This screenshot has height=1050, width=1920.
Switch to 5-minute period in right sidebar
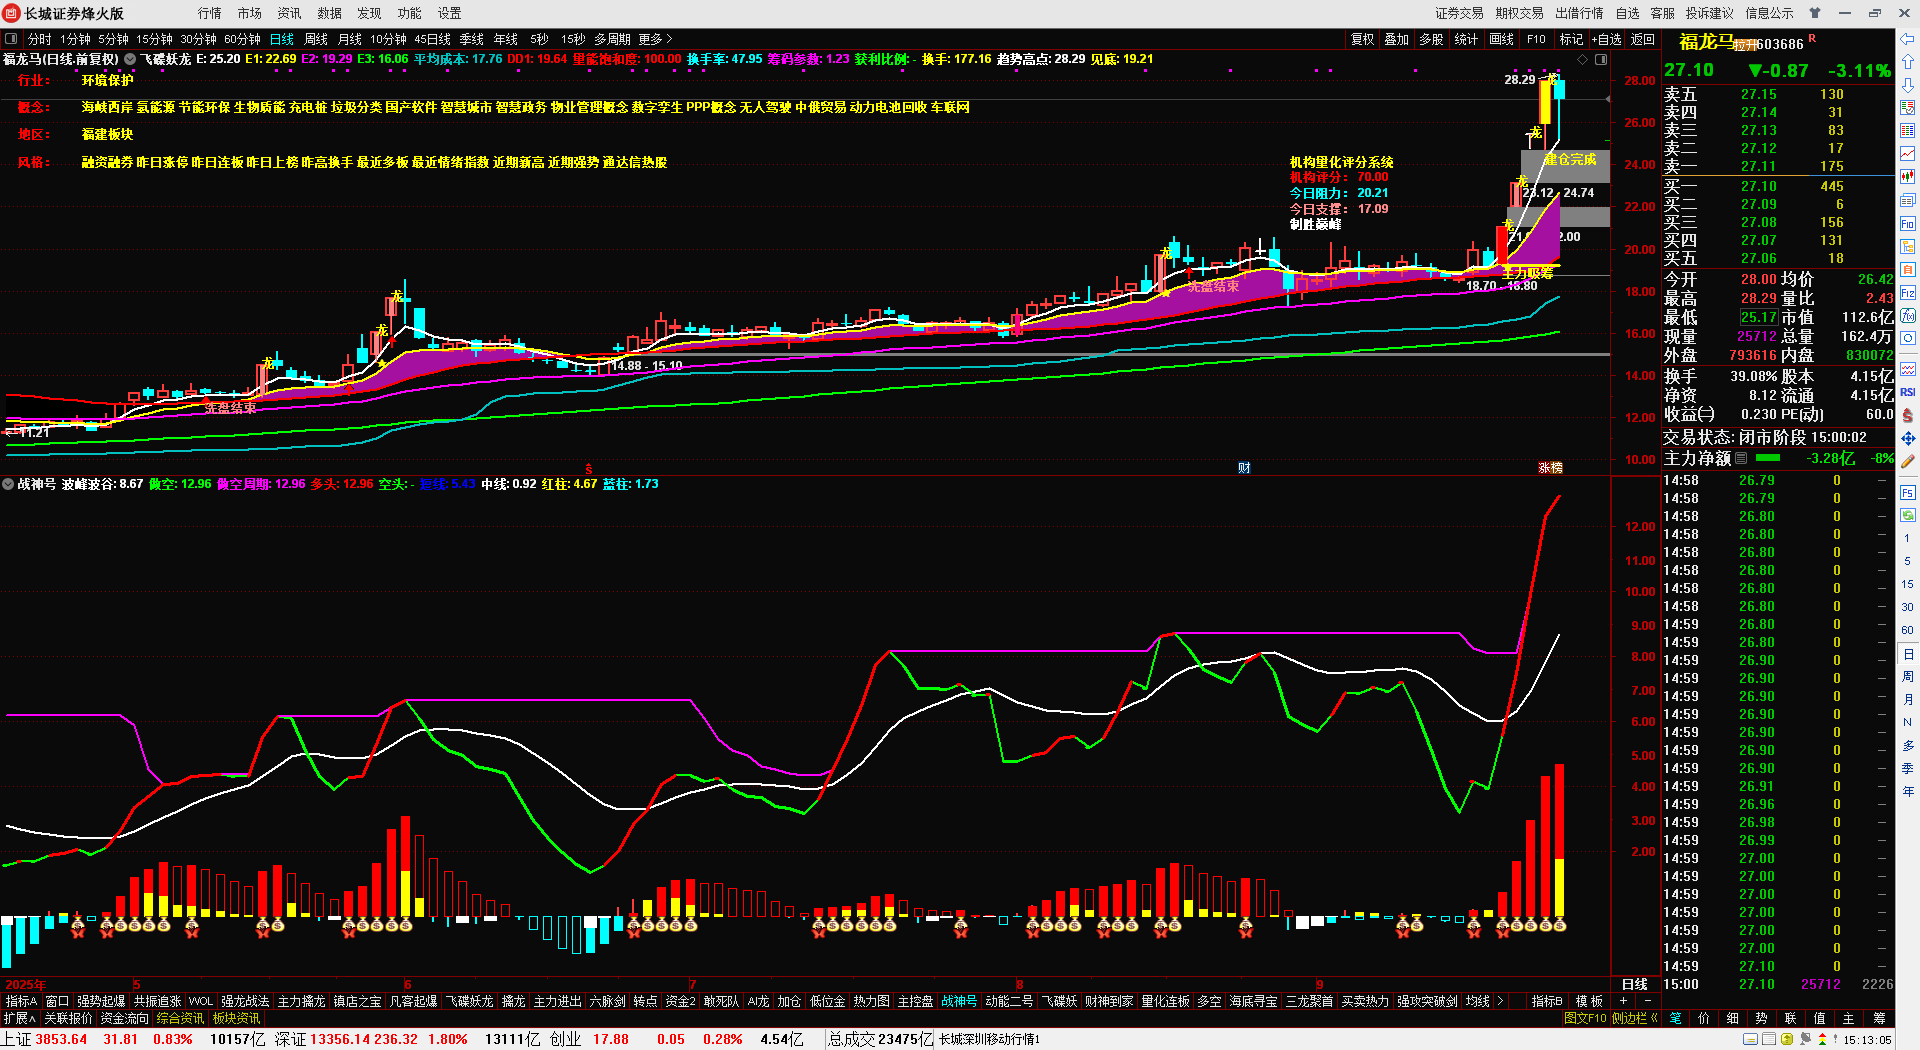coord(1908,561)
